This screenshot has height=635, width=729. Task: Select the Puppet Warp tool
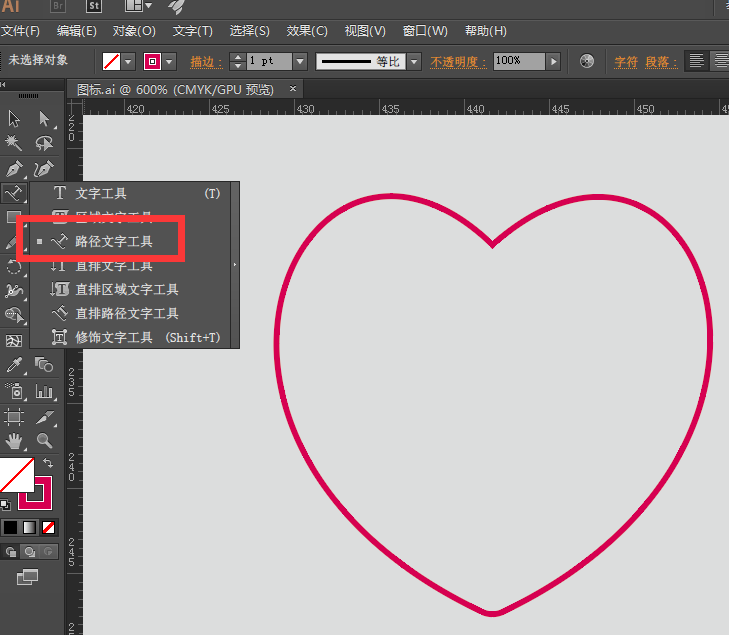point(14,291)
